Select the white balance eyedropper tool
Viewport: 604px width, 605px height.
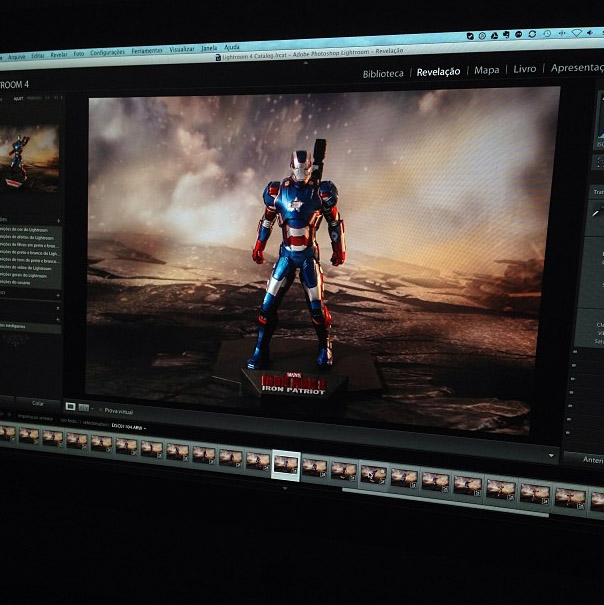tap(597, 212)
